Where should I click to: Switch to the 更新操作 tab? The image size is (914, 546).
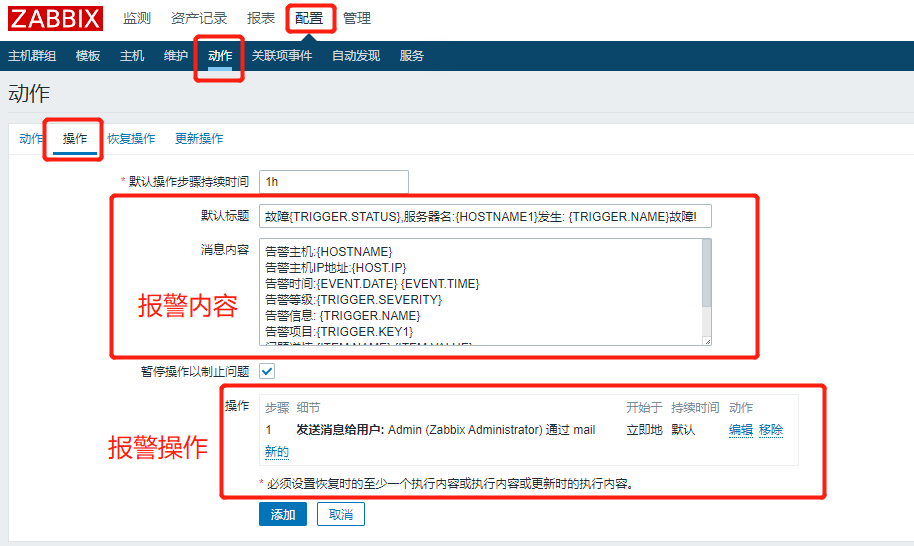tap(199, 139)
